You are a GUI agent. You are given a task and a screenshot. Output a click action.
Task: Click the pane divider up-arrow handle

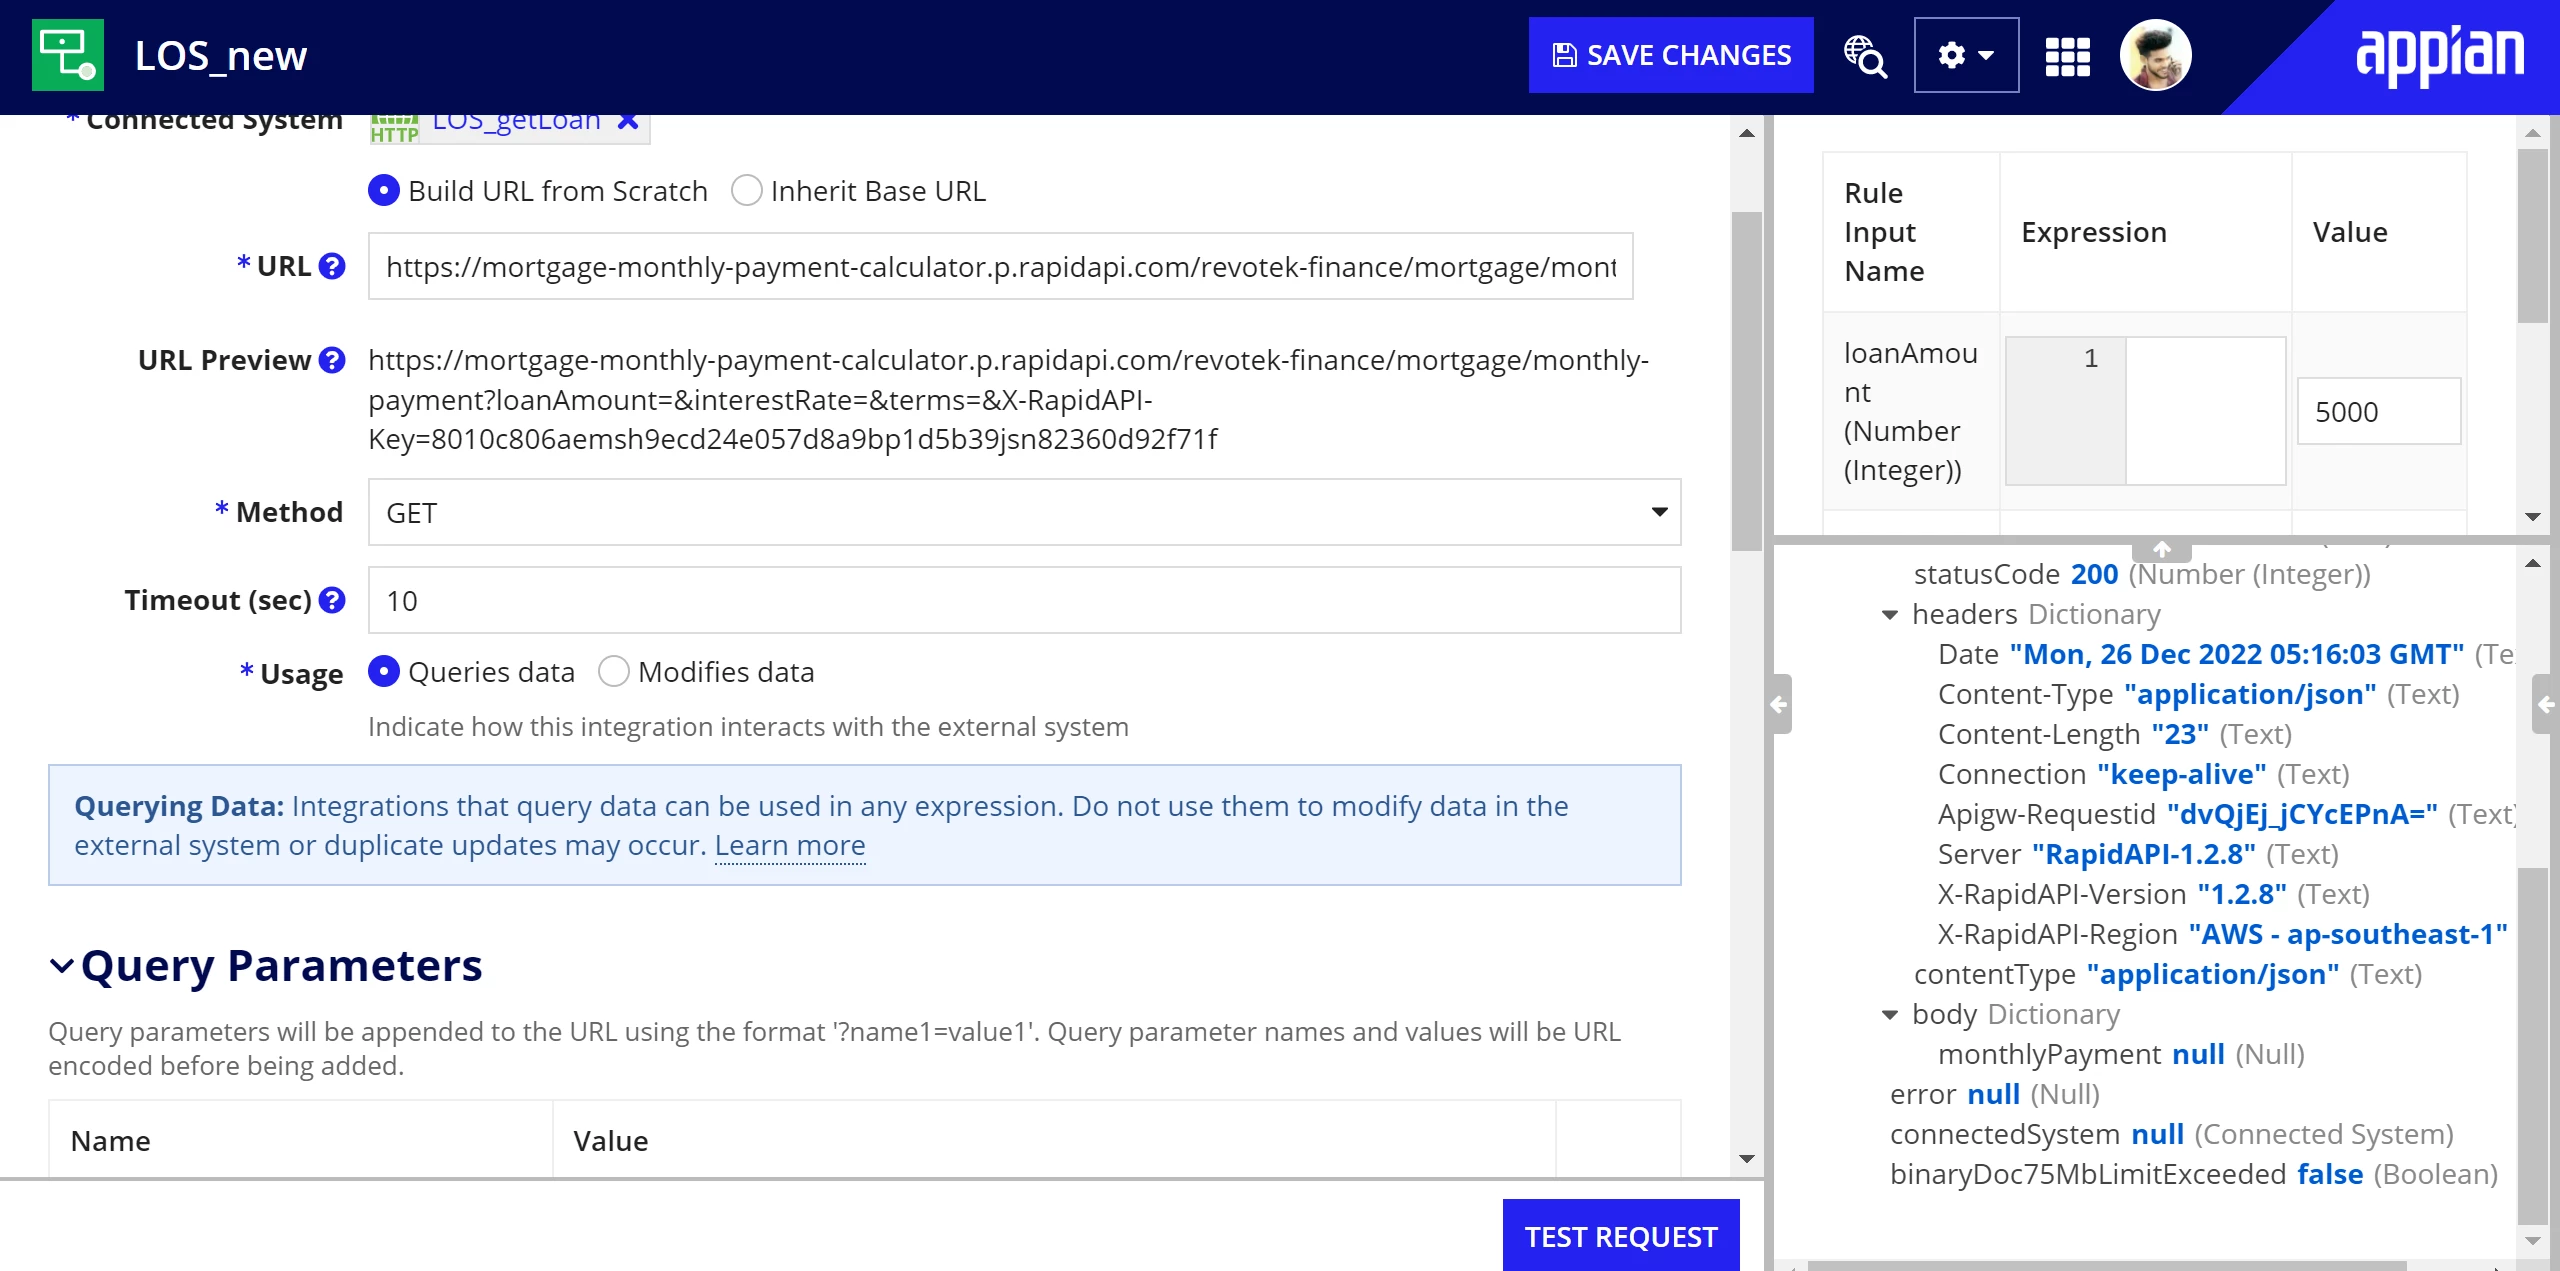pyautogui.click(x=2162, y=550)
